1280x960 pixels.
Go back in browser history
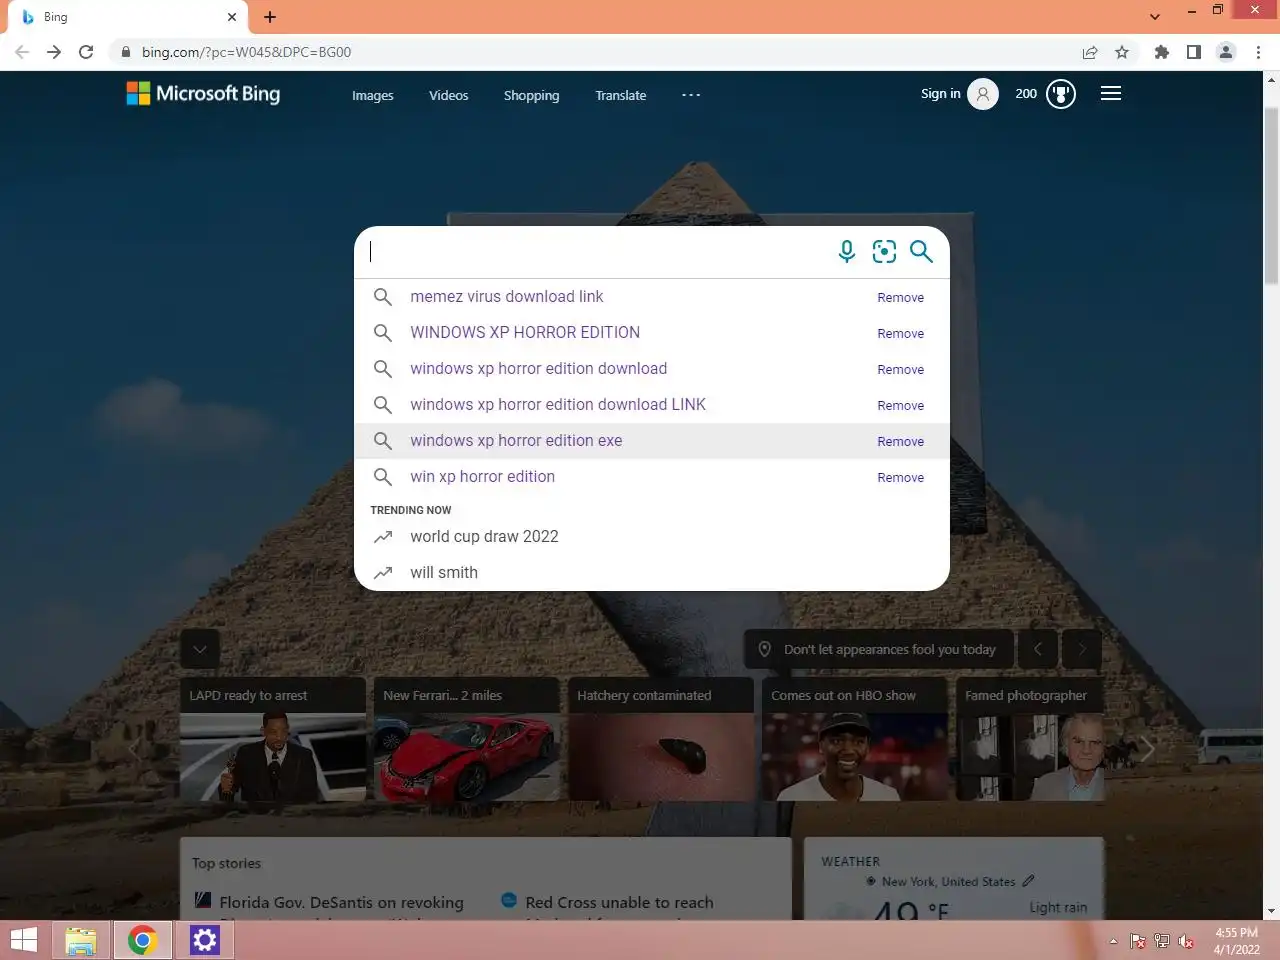pyautogui.click(x=22, y=52)
